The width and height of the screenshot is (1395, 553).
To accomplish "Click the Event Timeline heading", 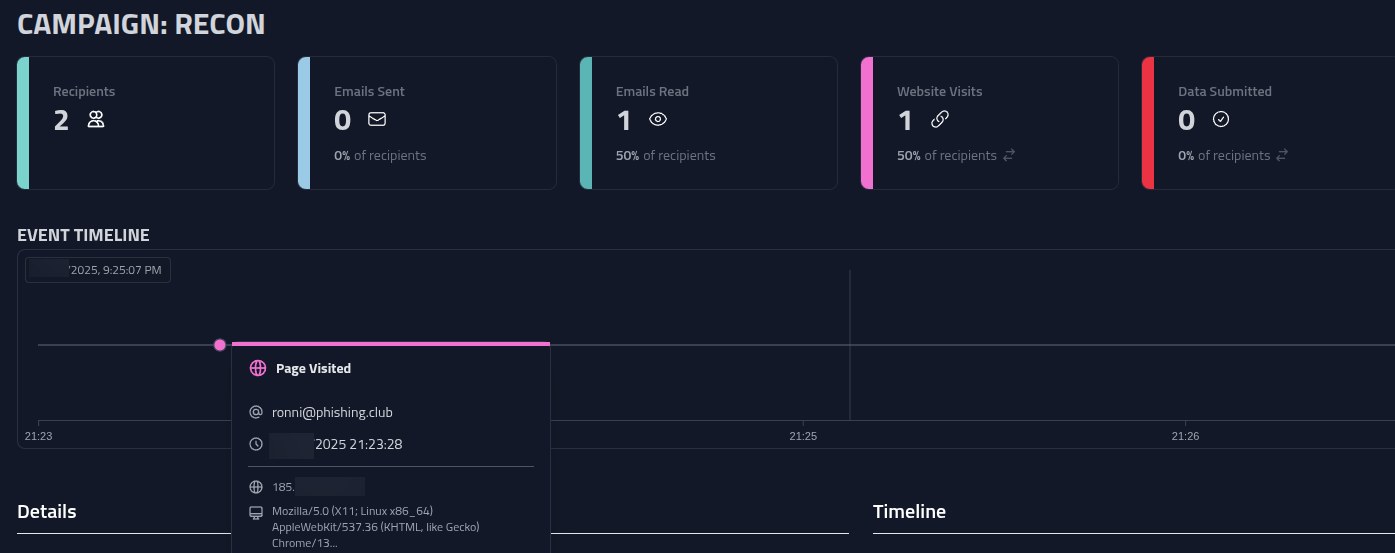I will click(x=83, y=235).
